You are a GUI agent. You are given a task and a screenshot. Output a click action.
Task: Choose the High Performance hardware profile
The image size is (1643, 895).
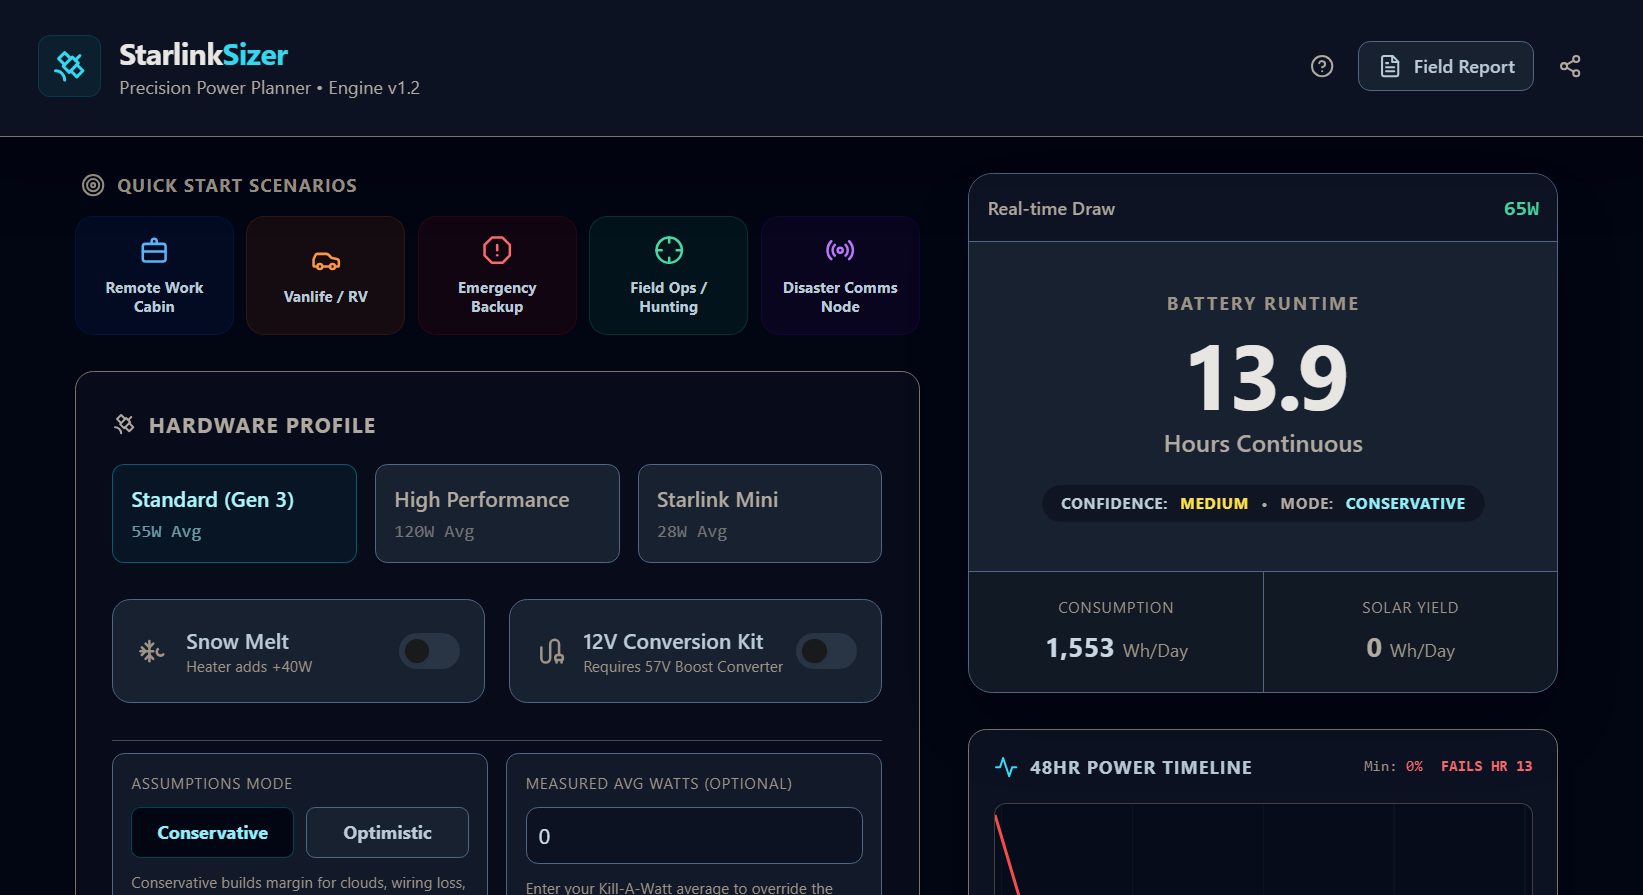click(497, 513)
